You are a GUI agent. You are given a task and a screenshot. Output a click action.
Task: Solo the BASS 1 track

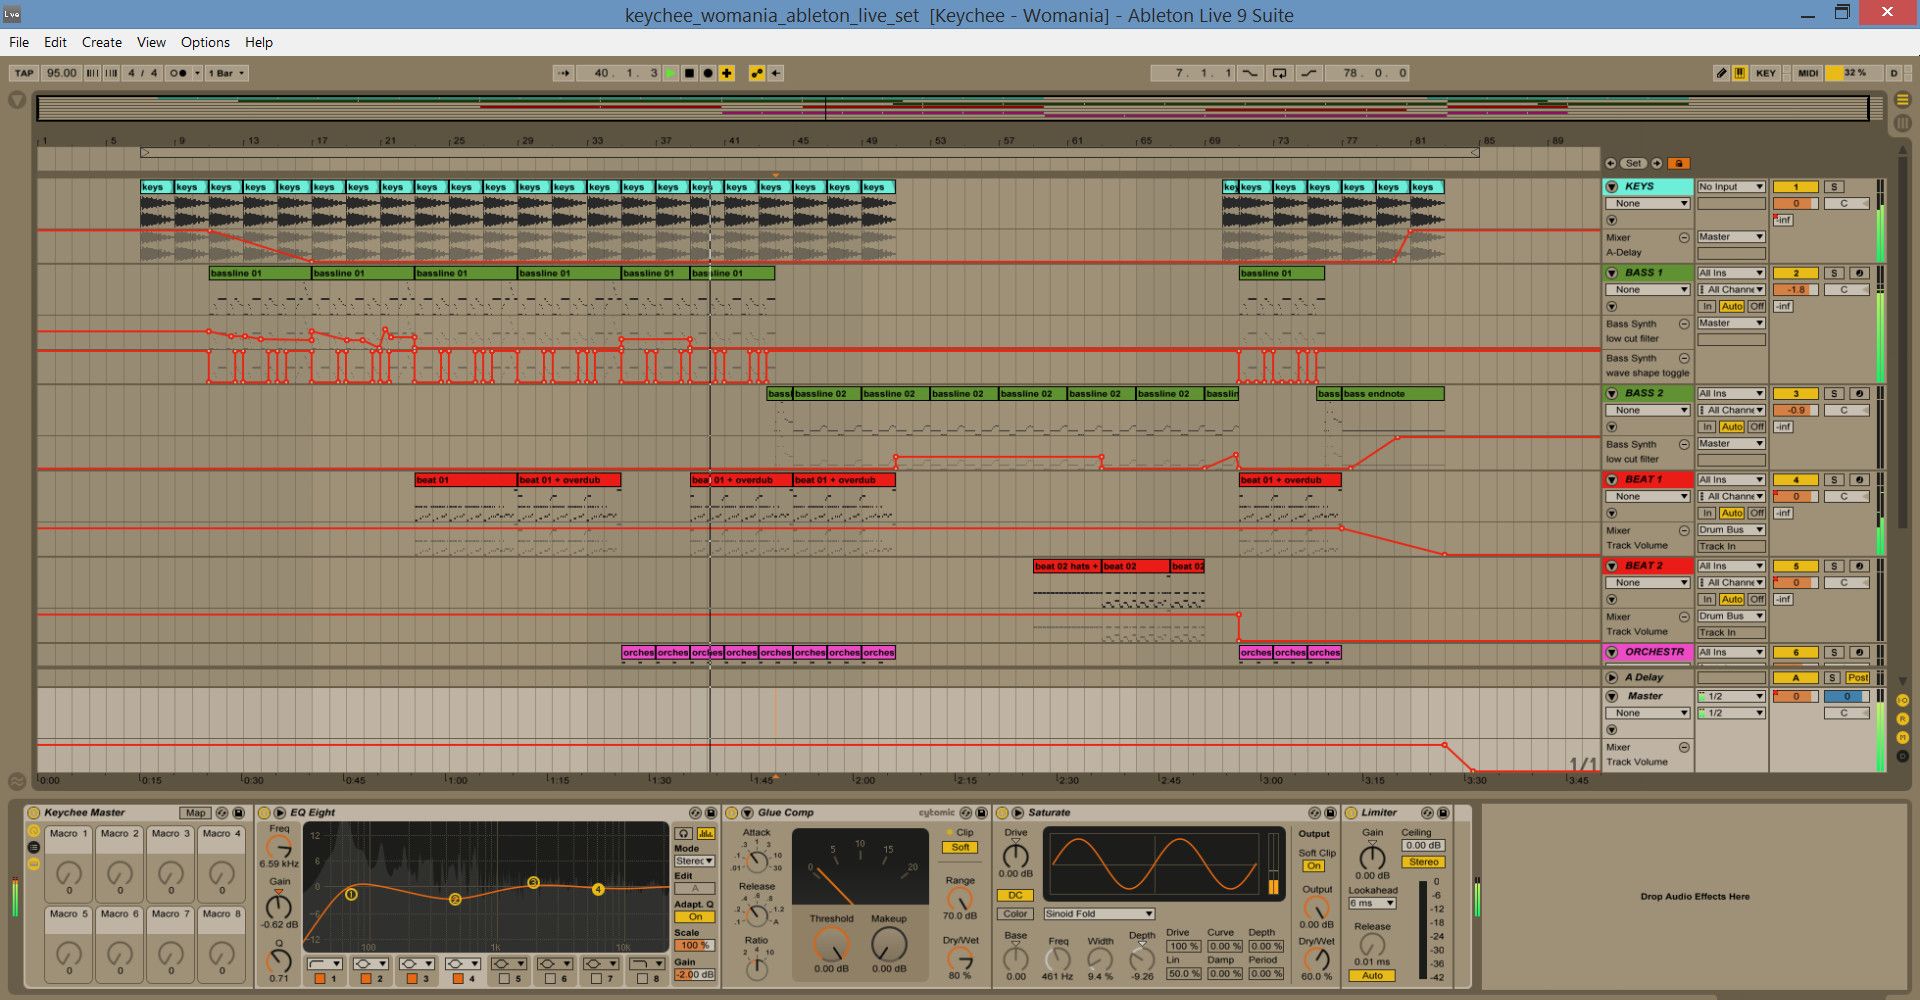pos(1833,273)
